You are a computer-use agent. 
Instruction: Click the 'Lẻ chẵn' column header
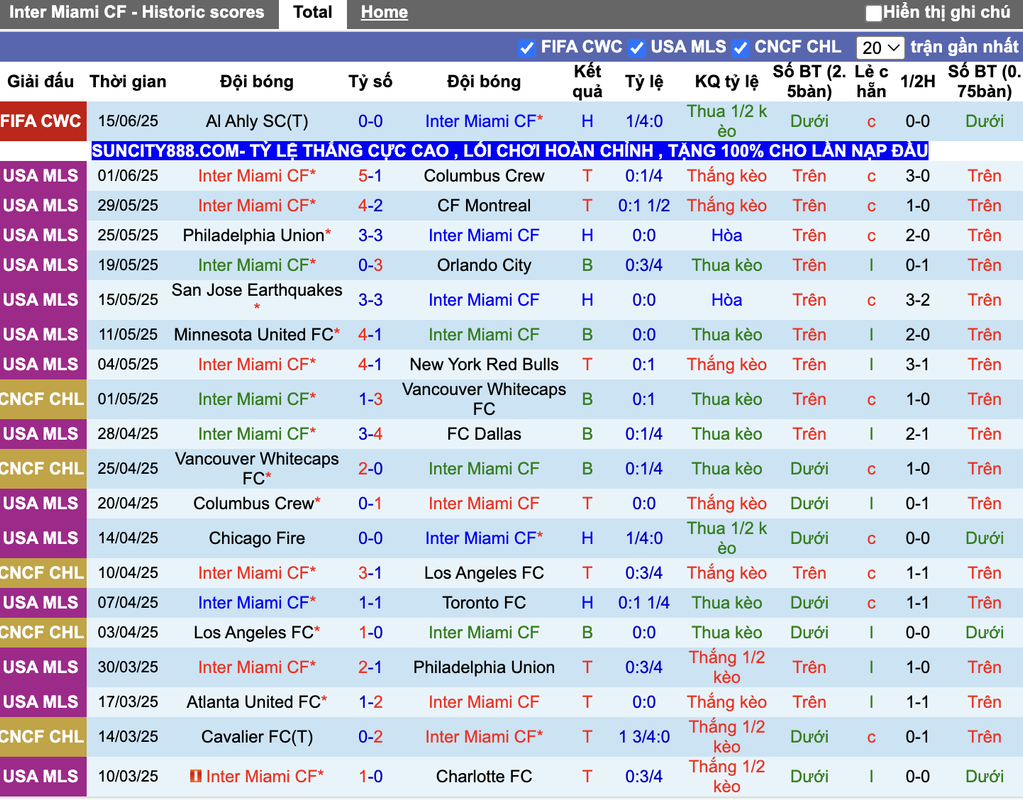(x=871, y=82)
